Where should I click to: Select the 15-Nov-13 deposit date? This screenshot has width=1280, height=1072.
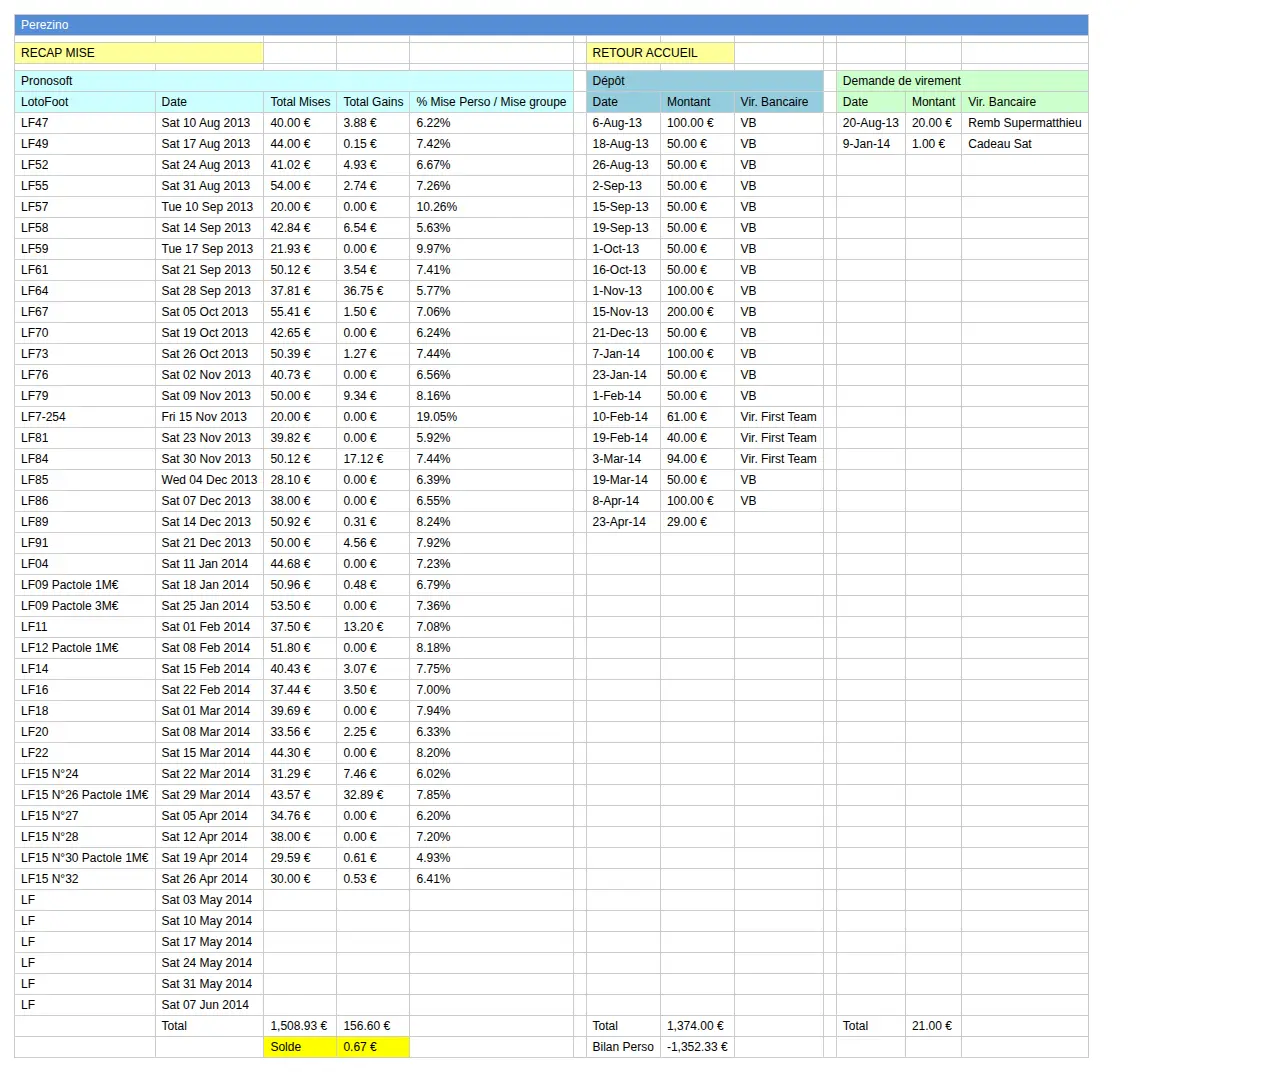tap(623, 312)
